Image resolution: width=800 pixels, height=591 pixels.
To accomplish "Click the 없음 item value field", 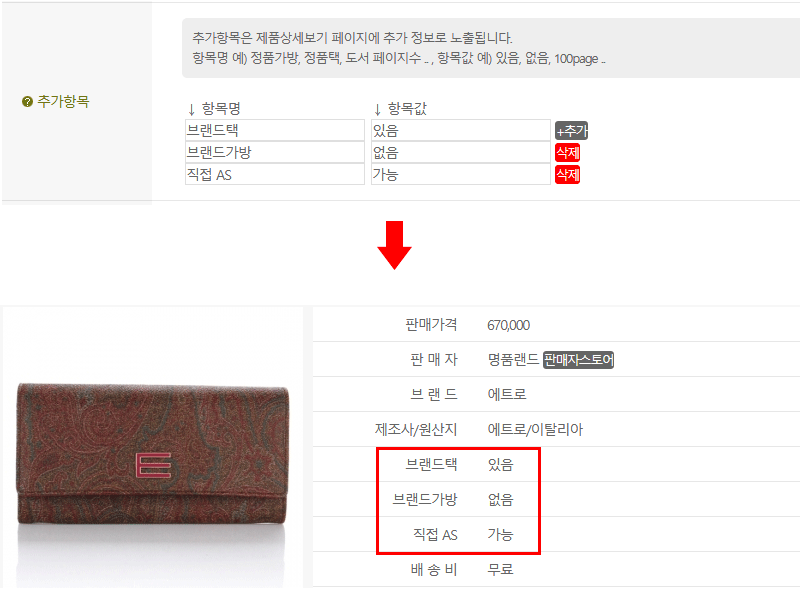I will (x=461, y=152).
